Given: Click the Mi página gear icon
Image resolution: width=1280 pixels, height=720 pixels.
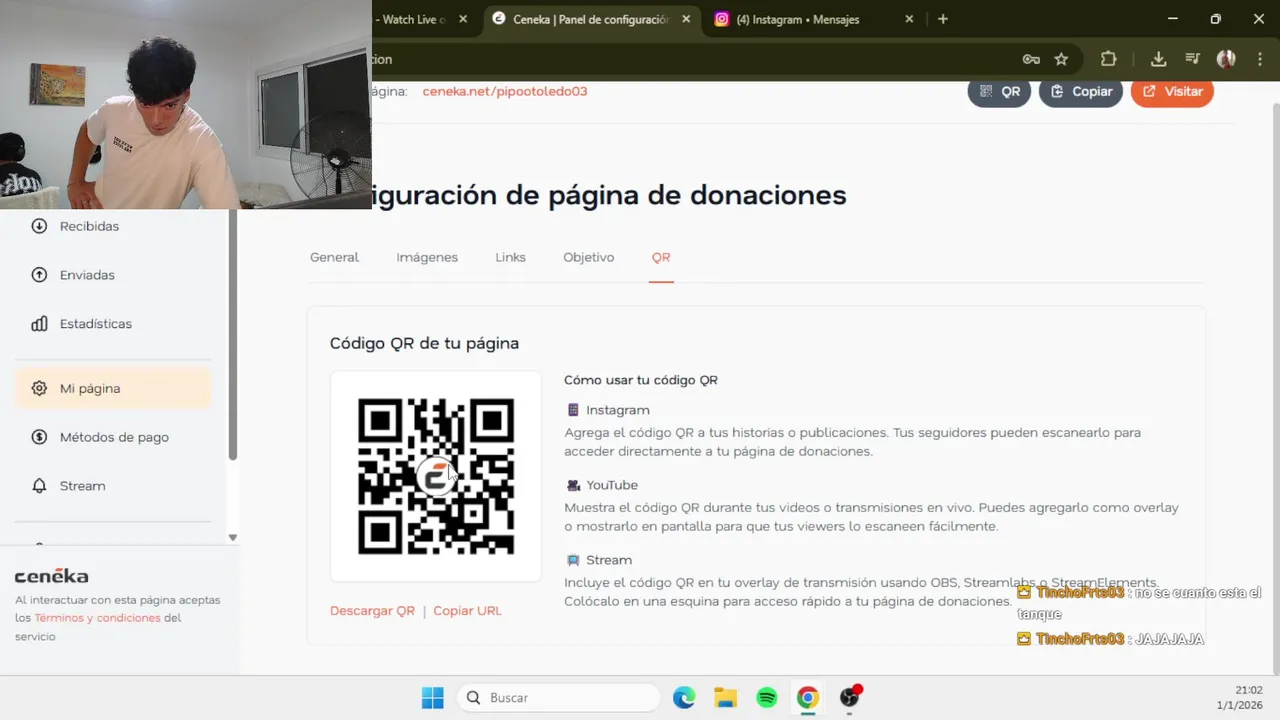Looking at the screenshot, I should tap(39, 388).
